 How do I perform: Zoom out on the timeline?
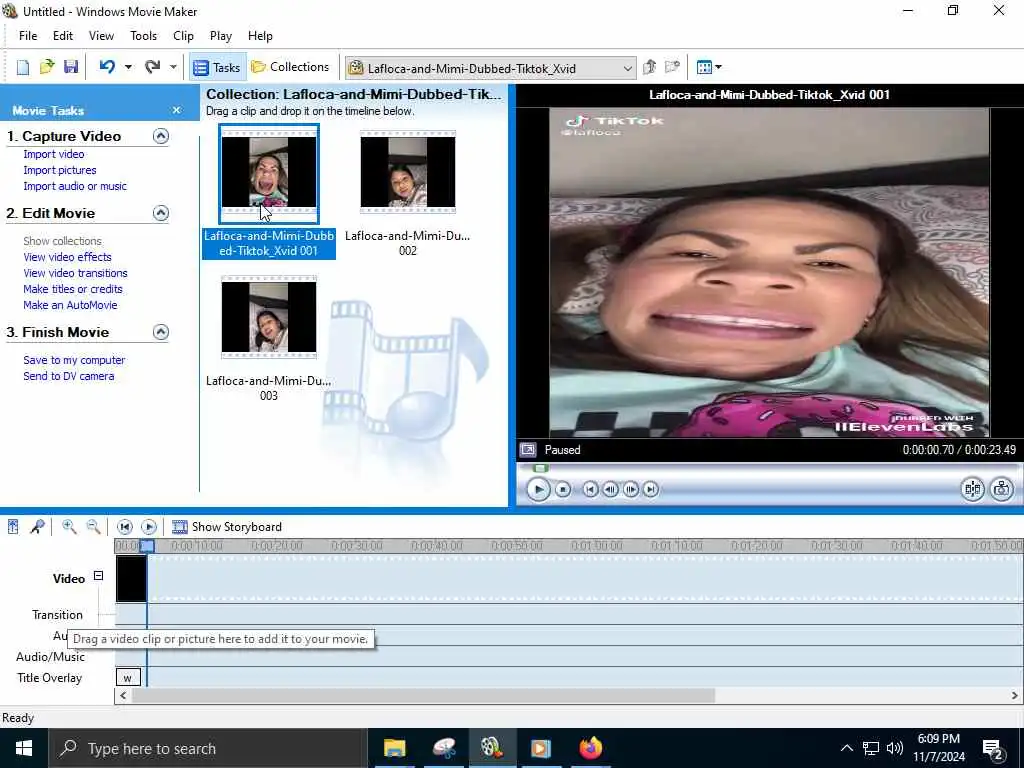click(93, 527)
